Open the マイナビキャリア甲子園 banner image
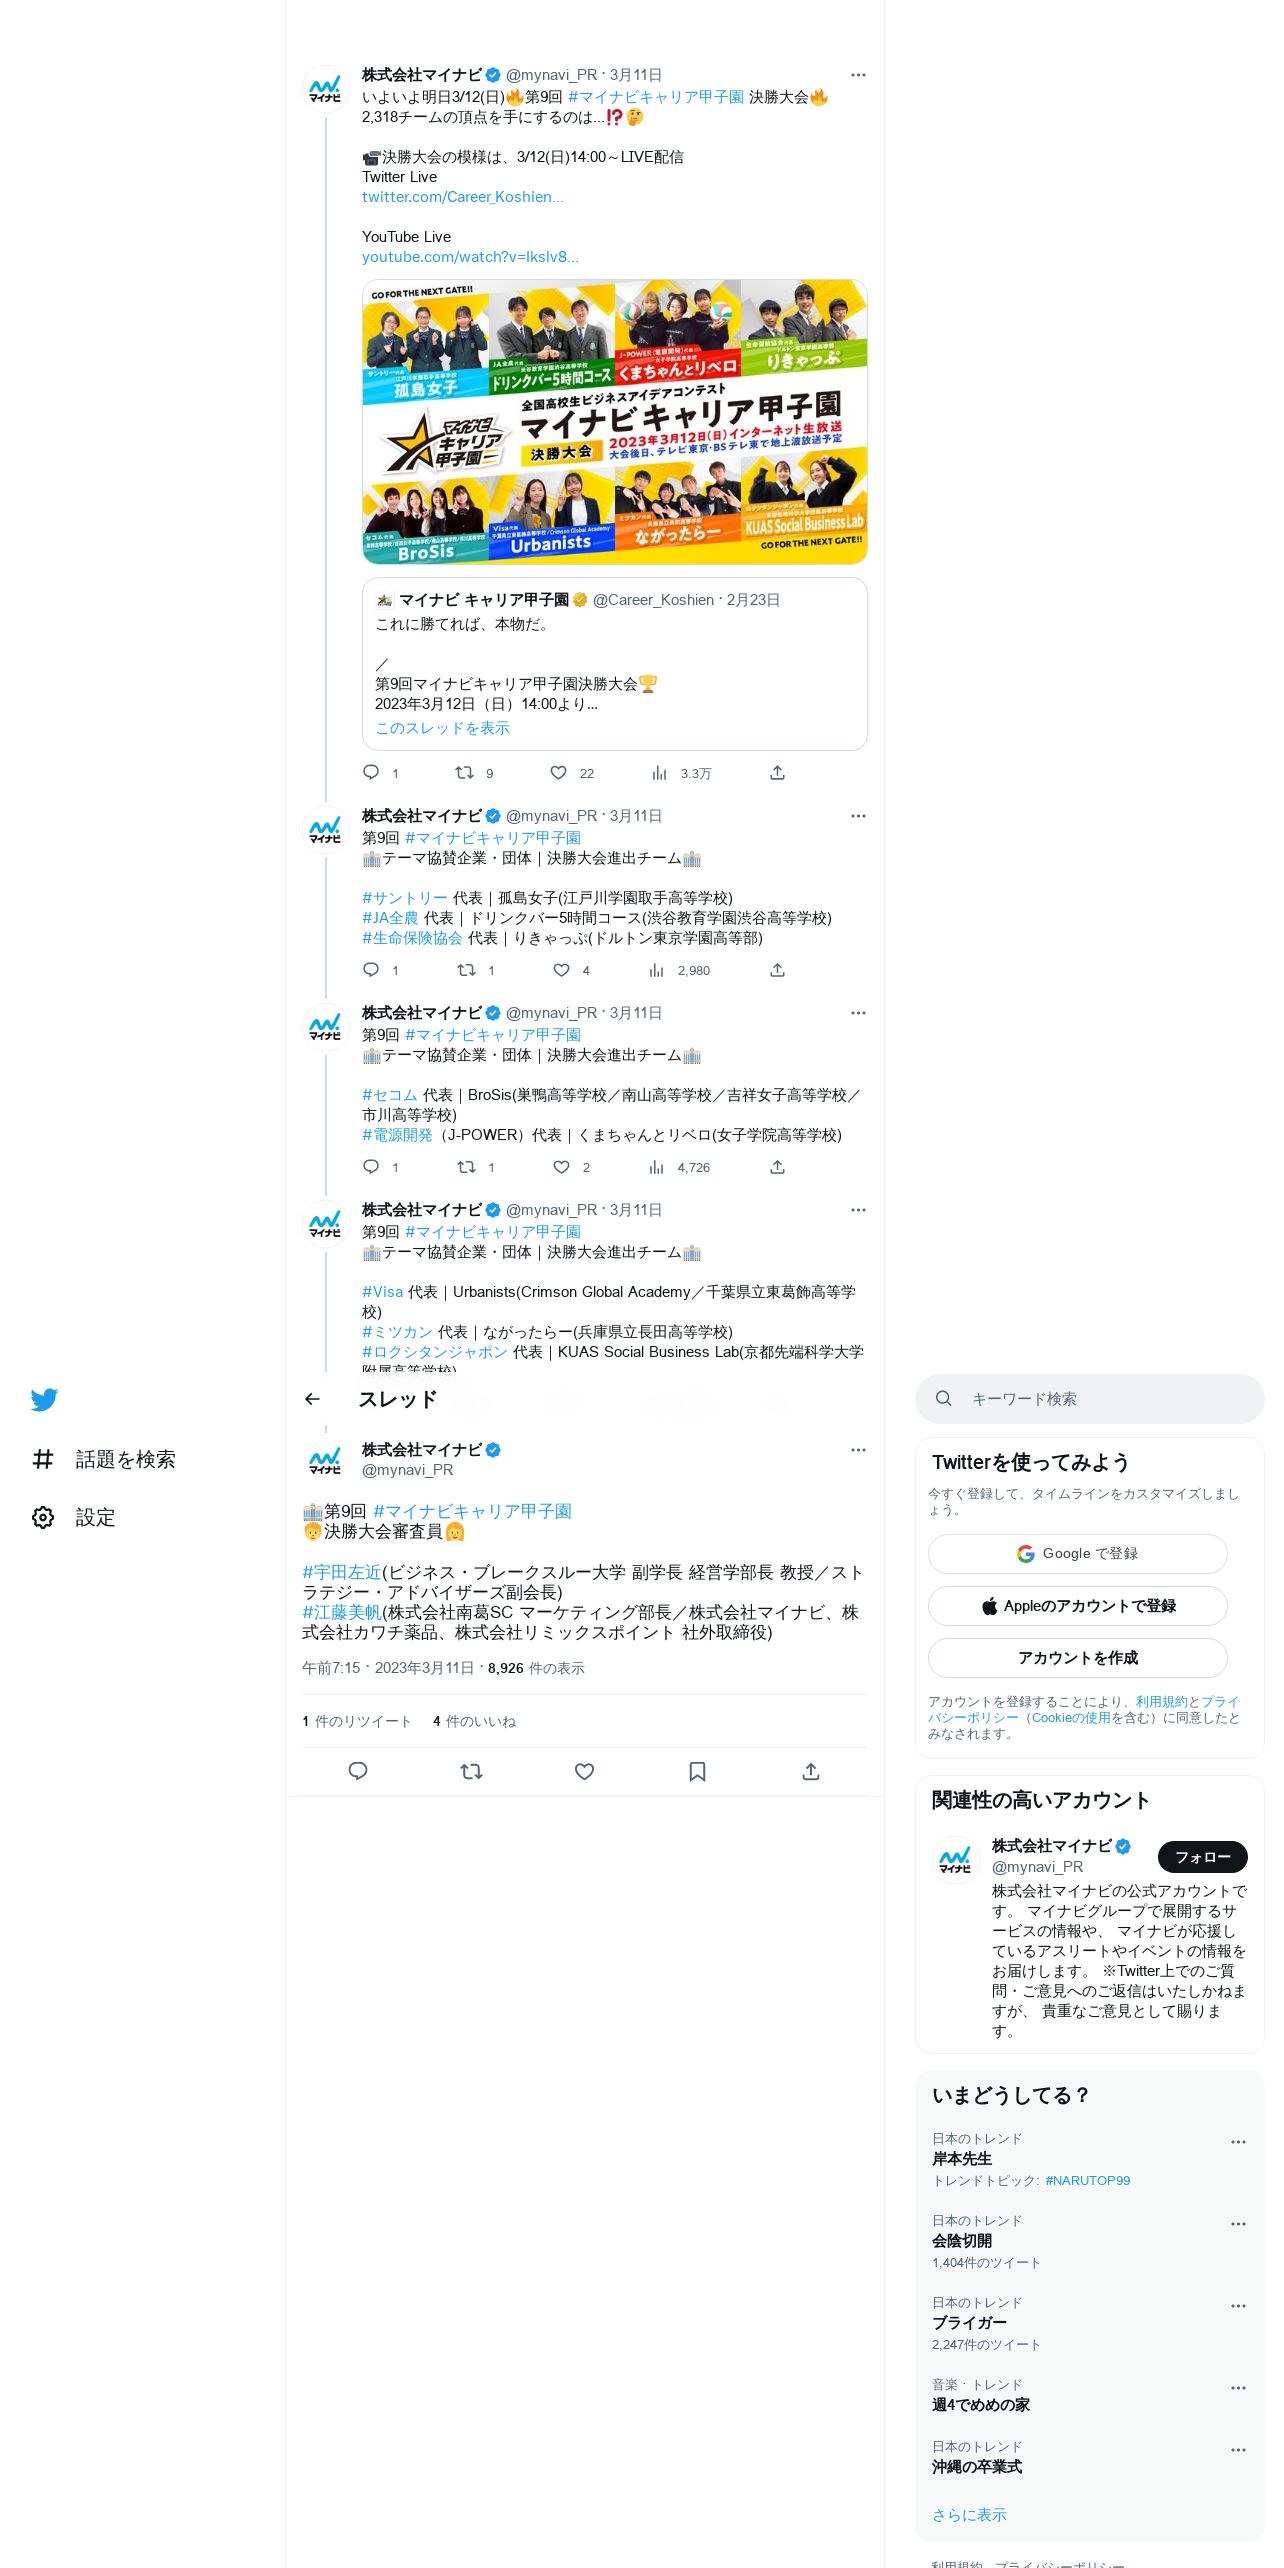 pyautogui.click(x=614, y=422)
